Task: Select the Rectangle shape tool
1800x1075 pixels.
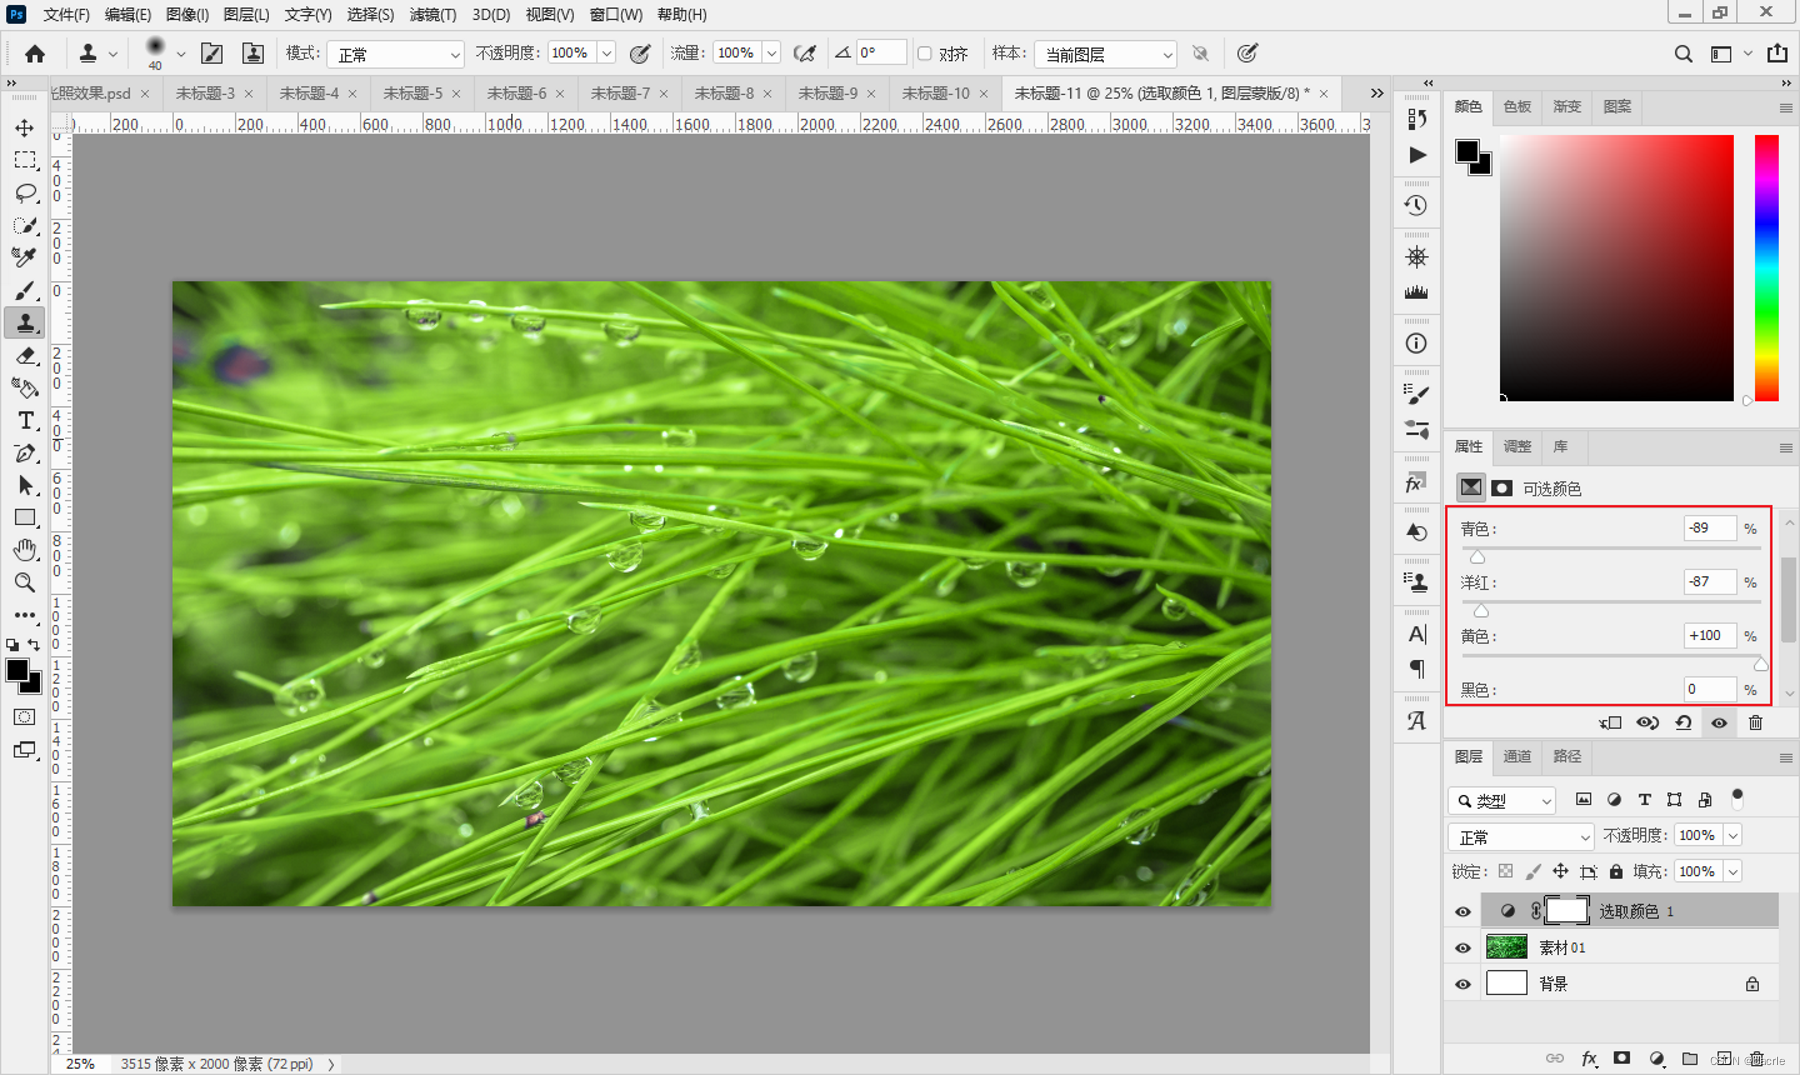Action: click(x=25, y=518)
